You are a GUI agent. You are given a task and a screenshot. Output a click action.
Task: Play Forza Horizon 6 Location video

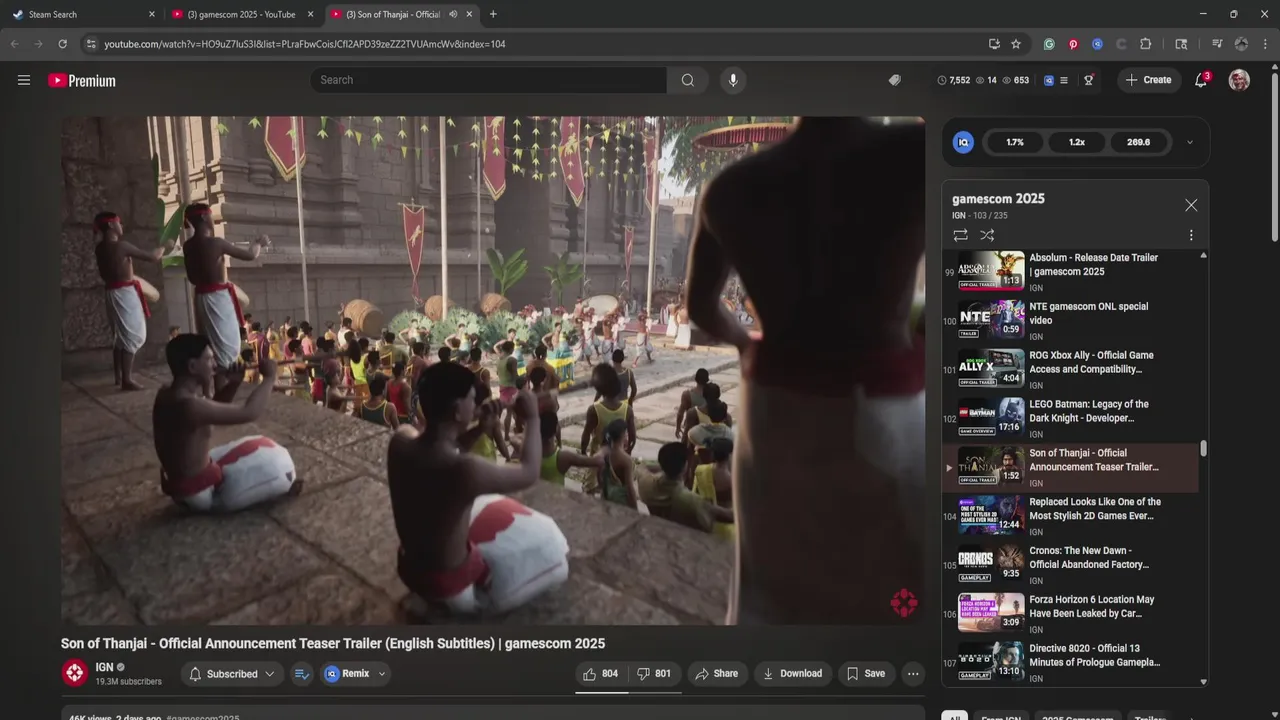[1070, 614]
